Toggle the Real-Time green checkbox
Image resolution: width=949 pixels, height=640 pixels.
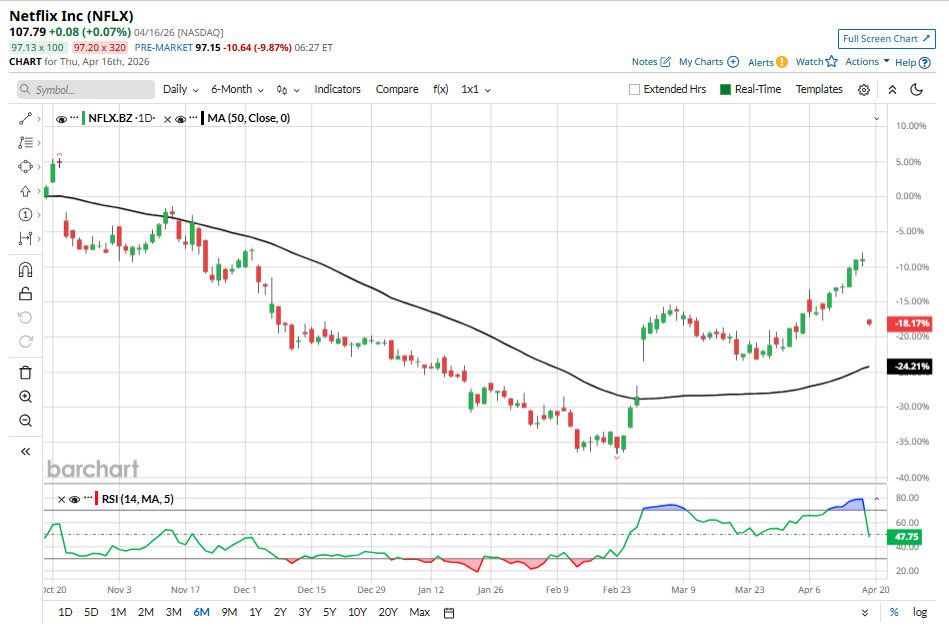(725, 90)
